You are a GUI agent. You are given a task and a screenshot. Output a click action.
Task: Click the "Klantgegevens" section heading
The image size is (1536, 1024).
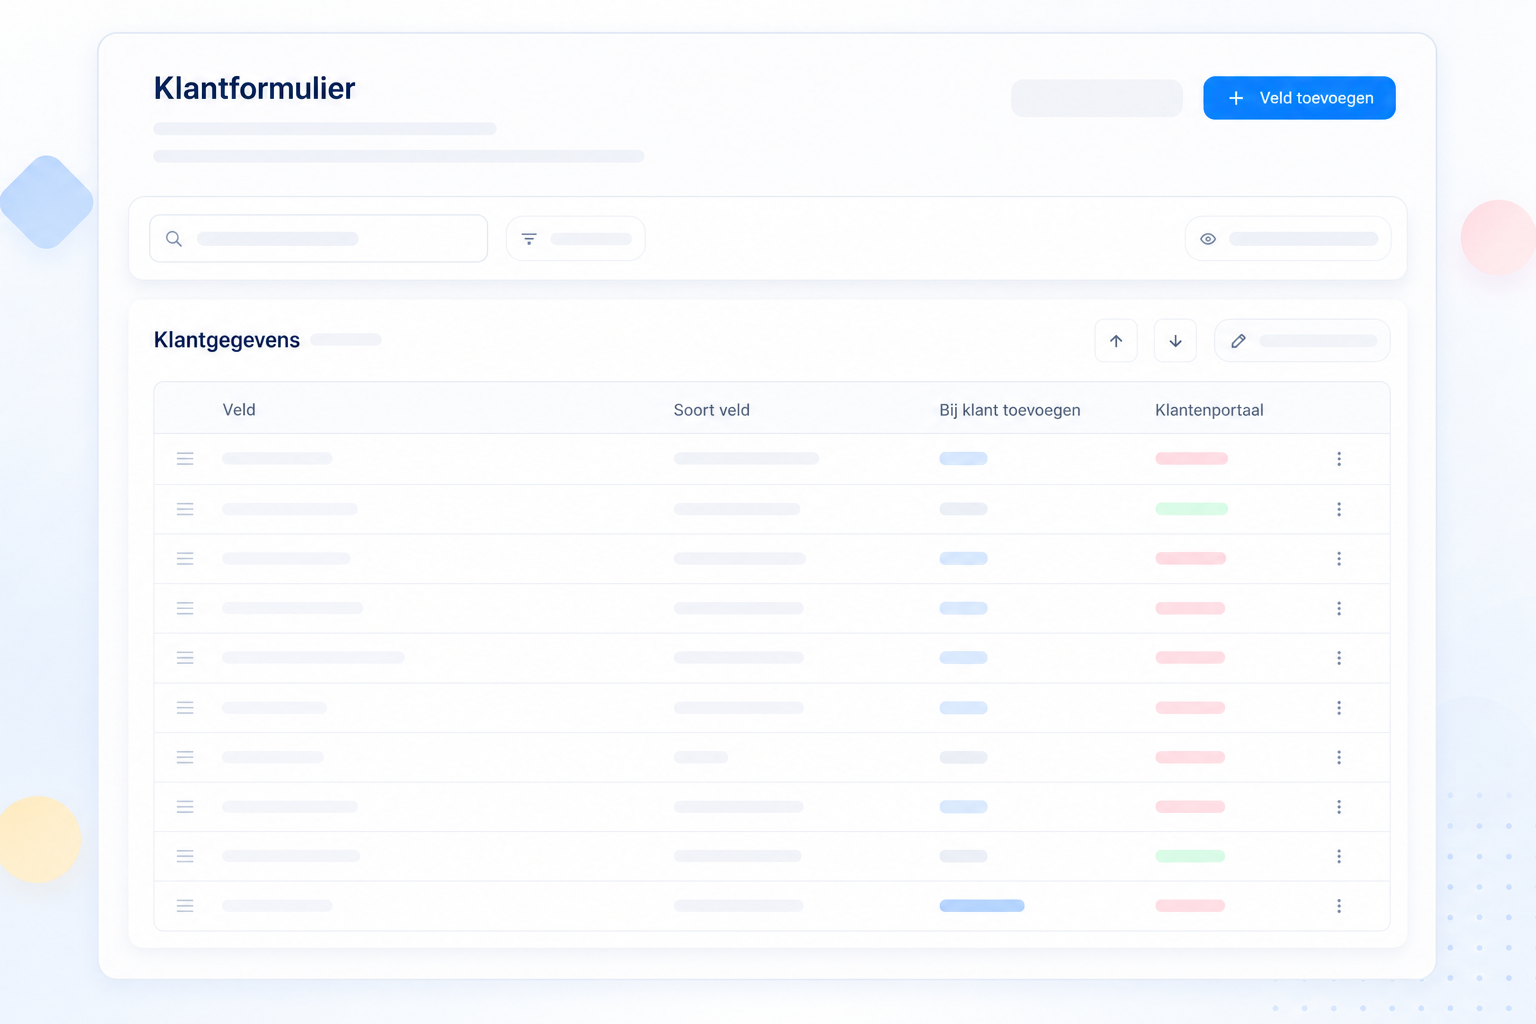227,340
